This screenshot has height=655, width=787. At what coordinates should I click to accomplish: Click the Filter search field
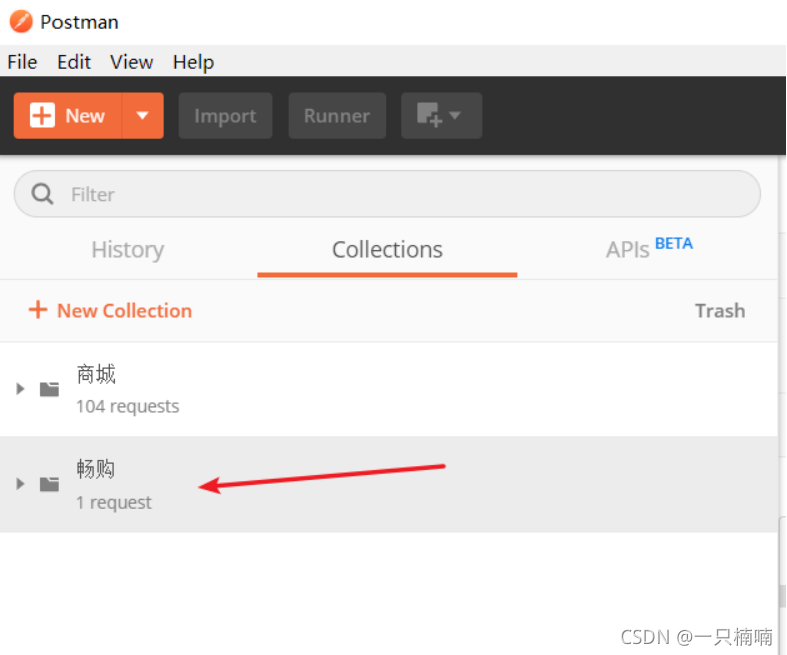click(x=387, y=194)
